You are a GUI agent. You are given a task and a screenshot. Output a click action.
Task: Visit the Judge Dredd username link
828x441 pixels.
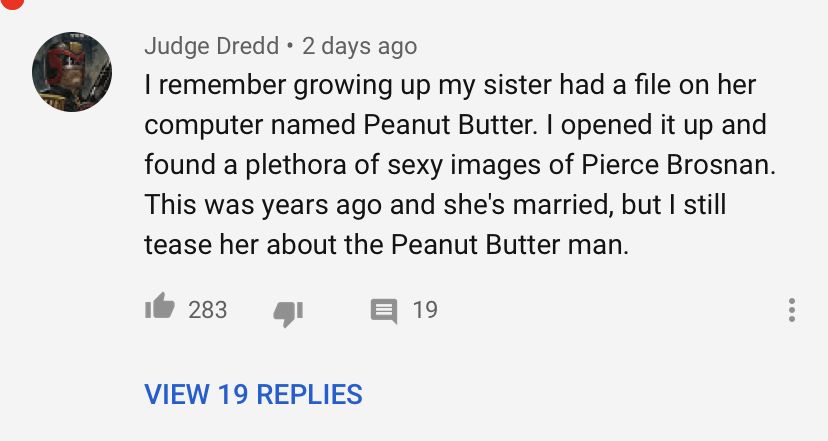211,46
